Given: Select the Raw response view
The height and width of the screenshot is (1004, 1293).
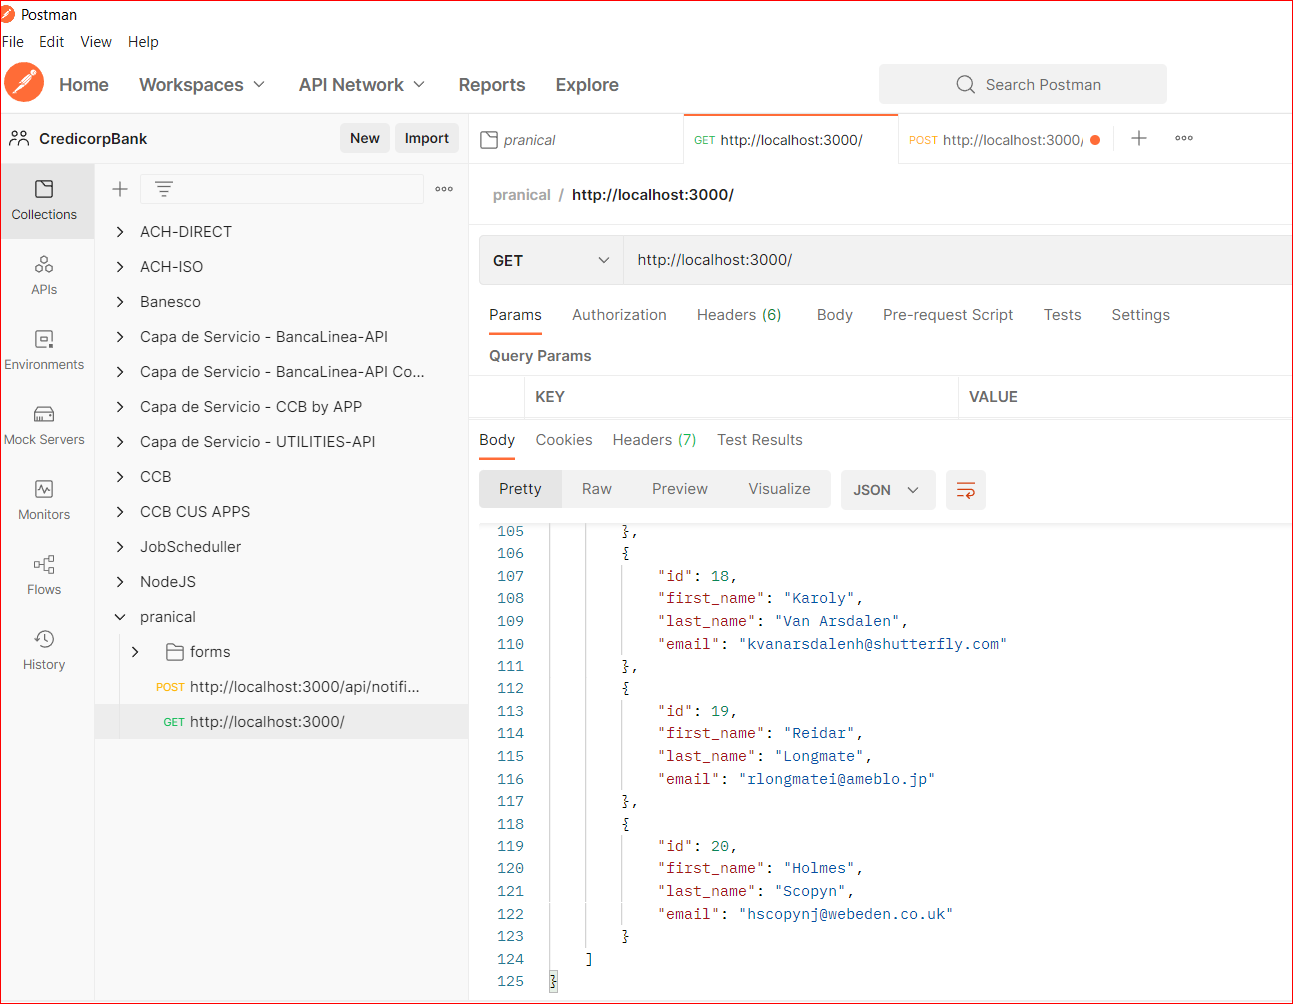Looking at the screenshot, I should point(597,489).
